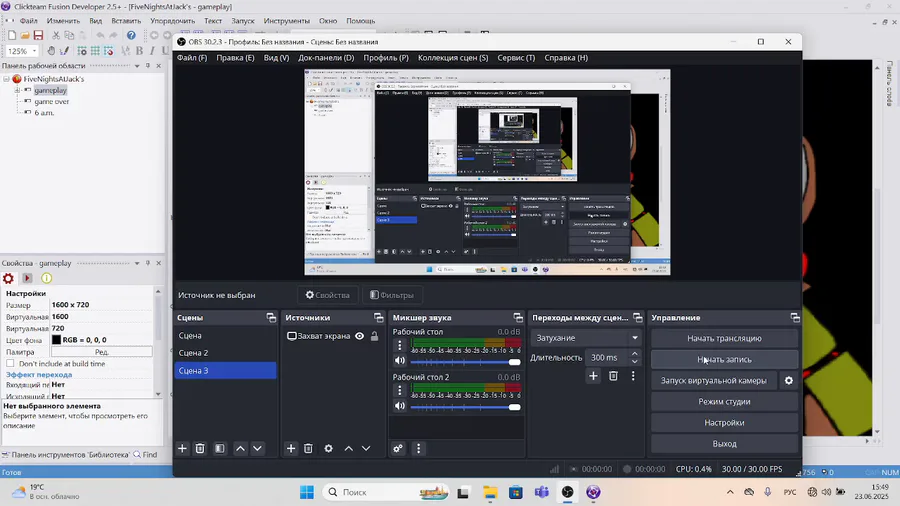Image resolution: width=900 pixels, height=506 pixels.
Task: Expand gameplay frame tree node
Action: (x=17, y=90)
